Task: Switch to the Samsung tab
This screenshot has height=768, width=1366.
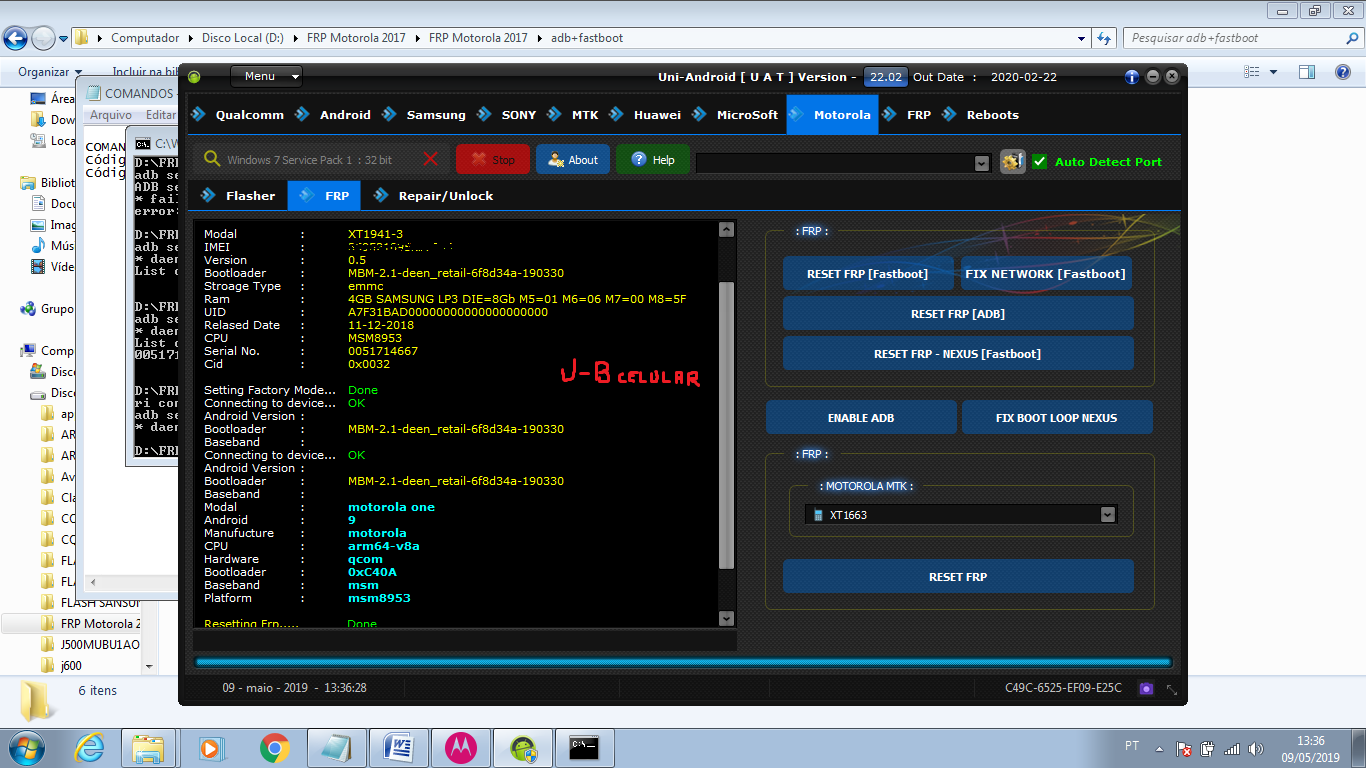Action: [x=435, y=115]
